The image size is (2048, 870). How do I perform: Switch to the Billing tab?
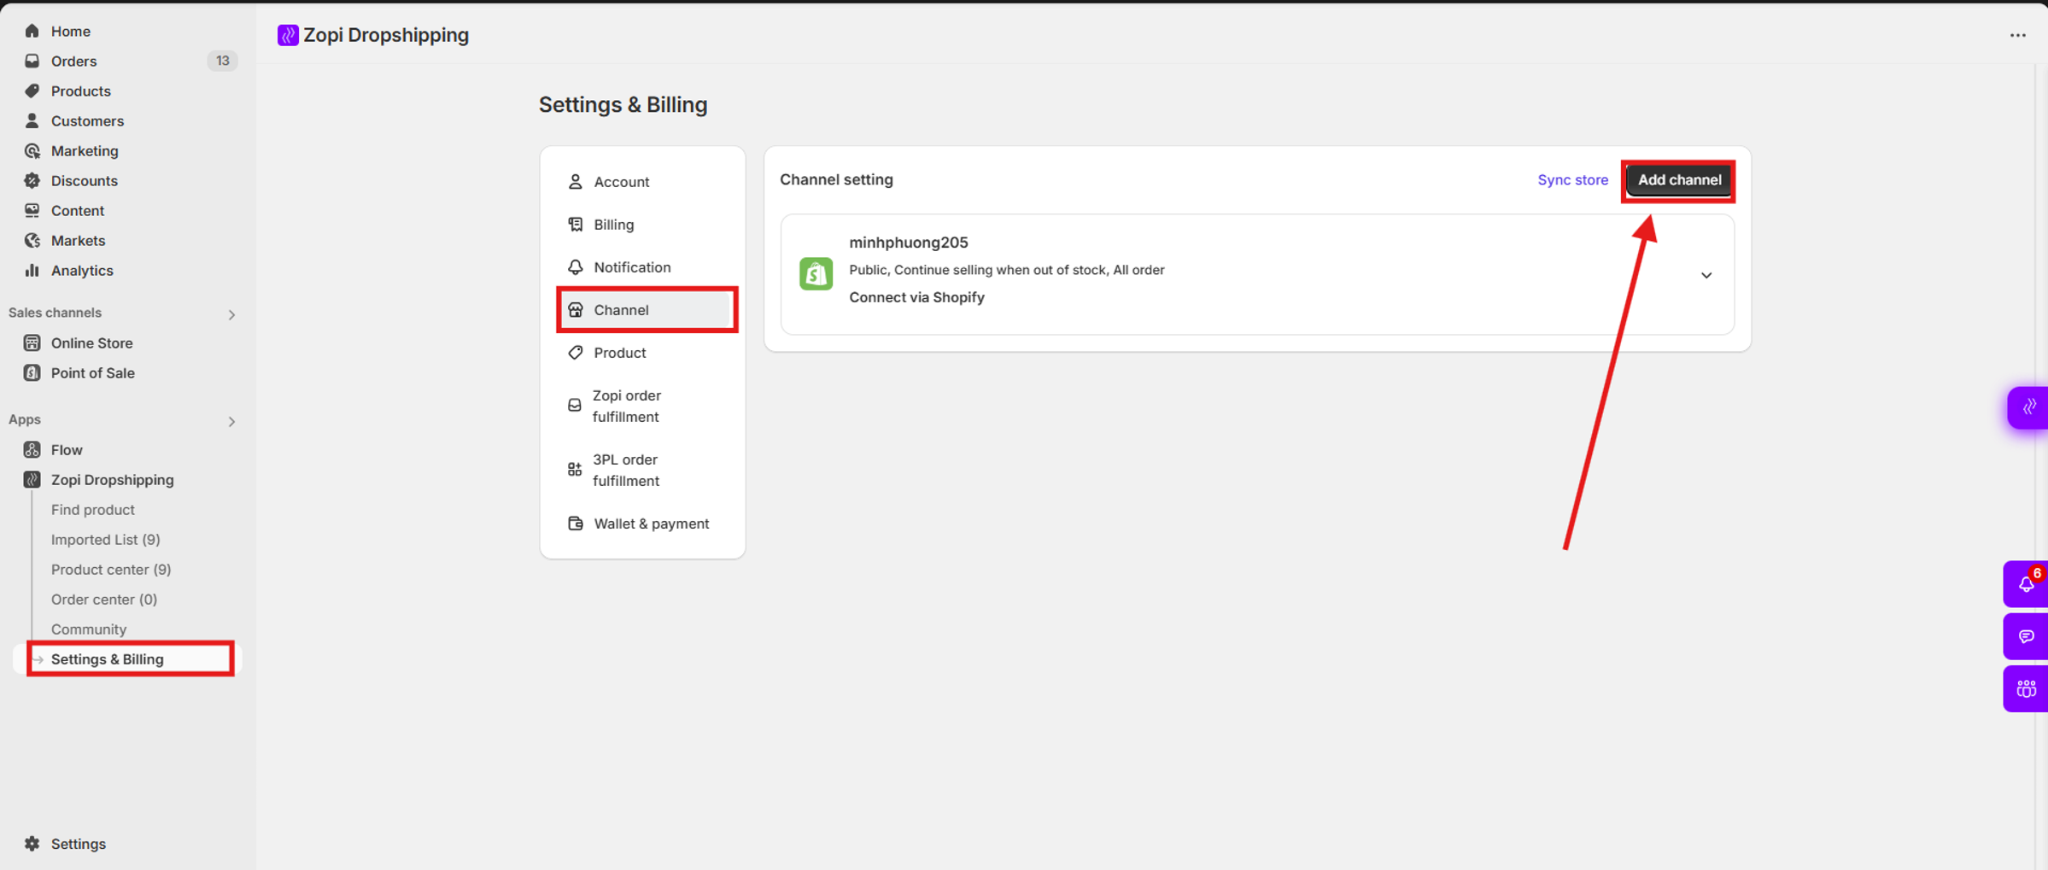643,225
